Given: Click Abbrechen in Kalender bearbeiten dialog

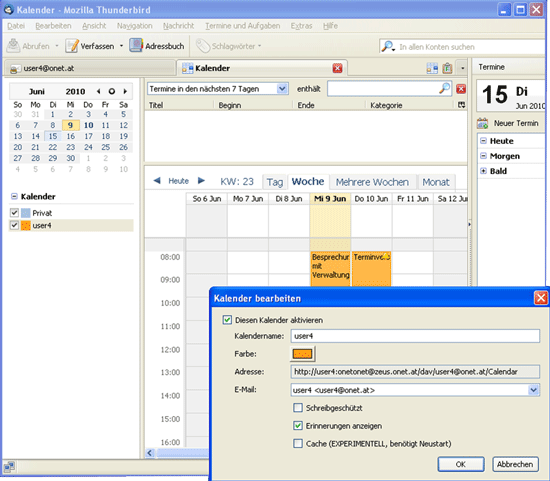Looking at the screenshot, I should 515,464.
